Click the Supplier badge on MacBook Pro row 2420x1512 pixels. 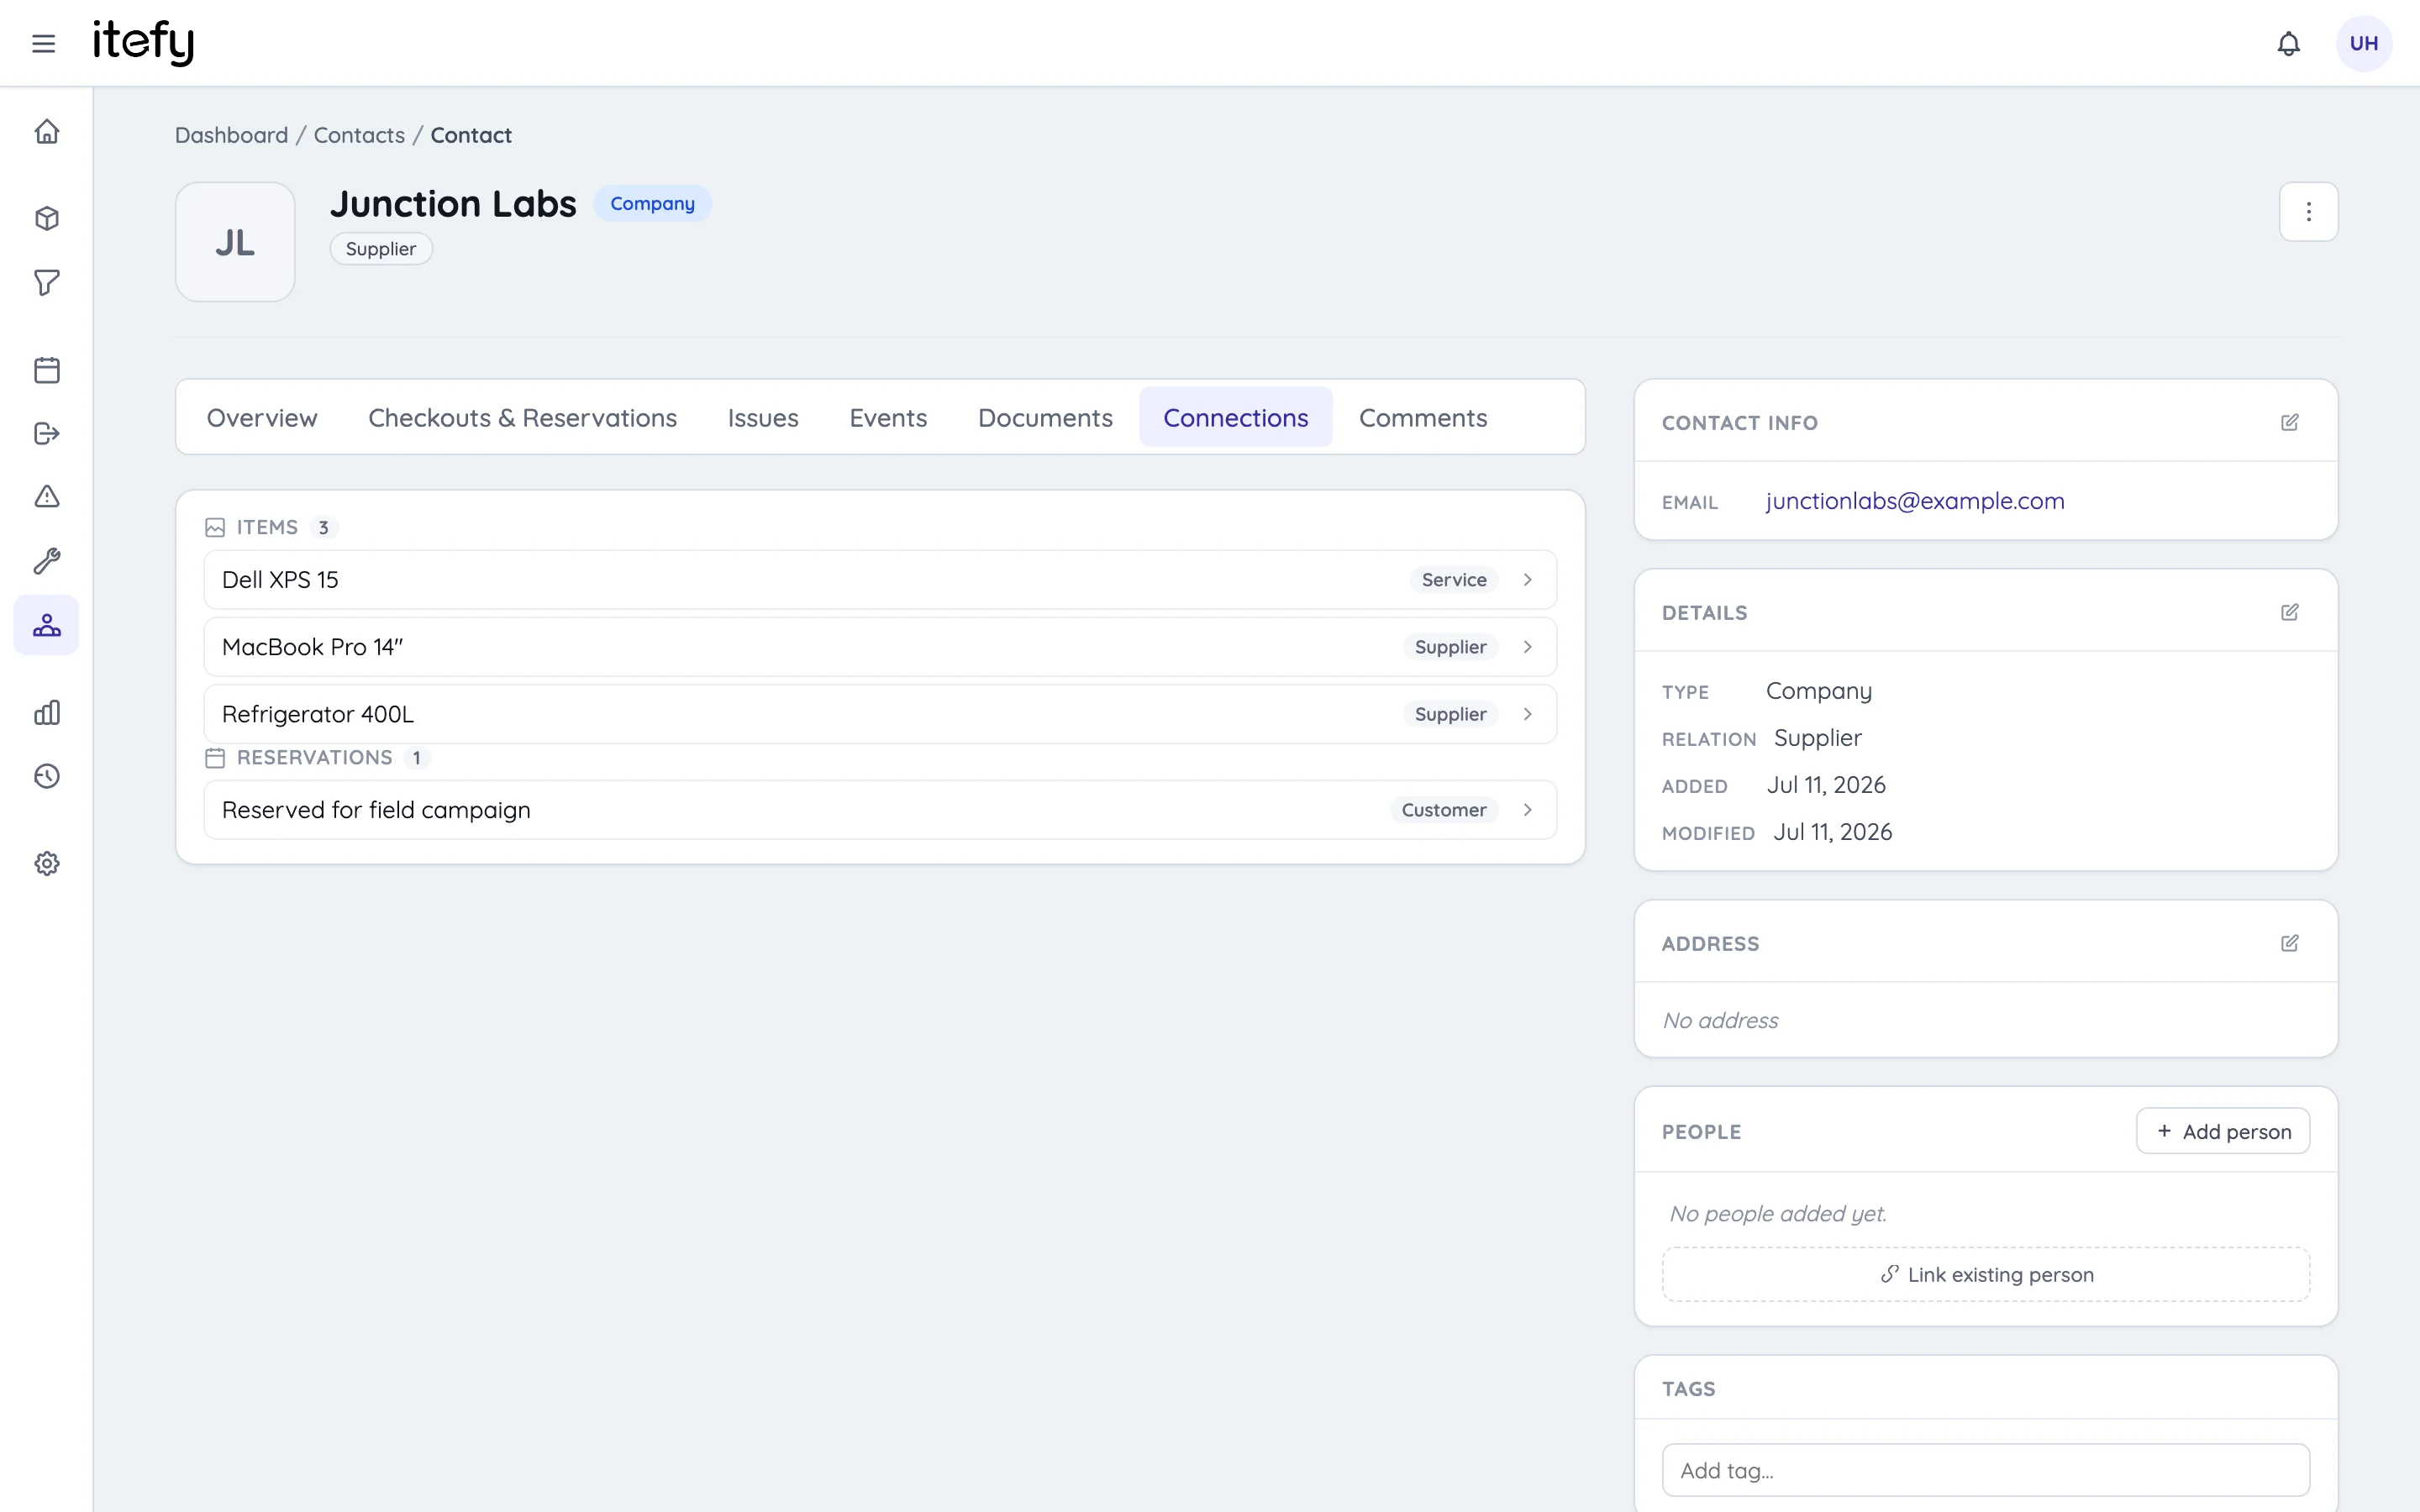pos(1450,647)
